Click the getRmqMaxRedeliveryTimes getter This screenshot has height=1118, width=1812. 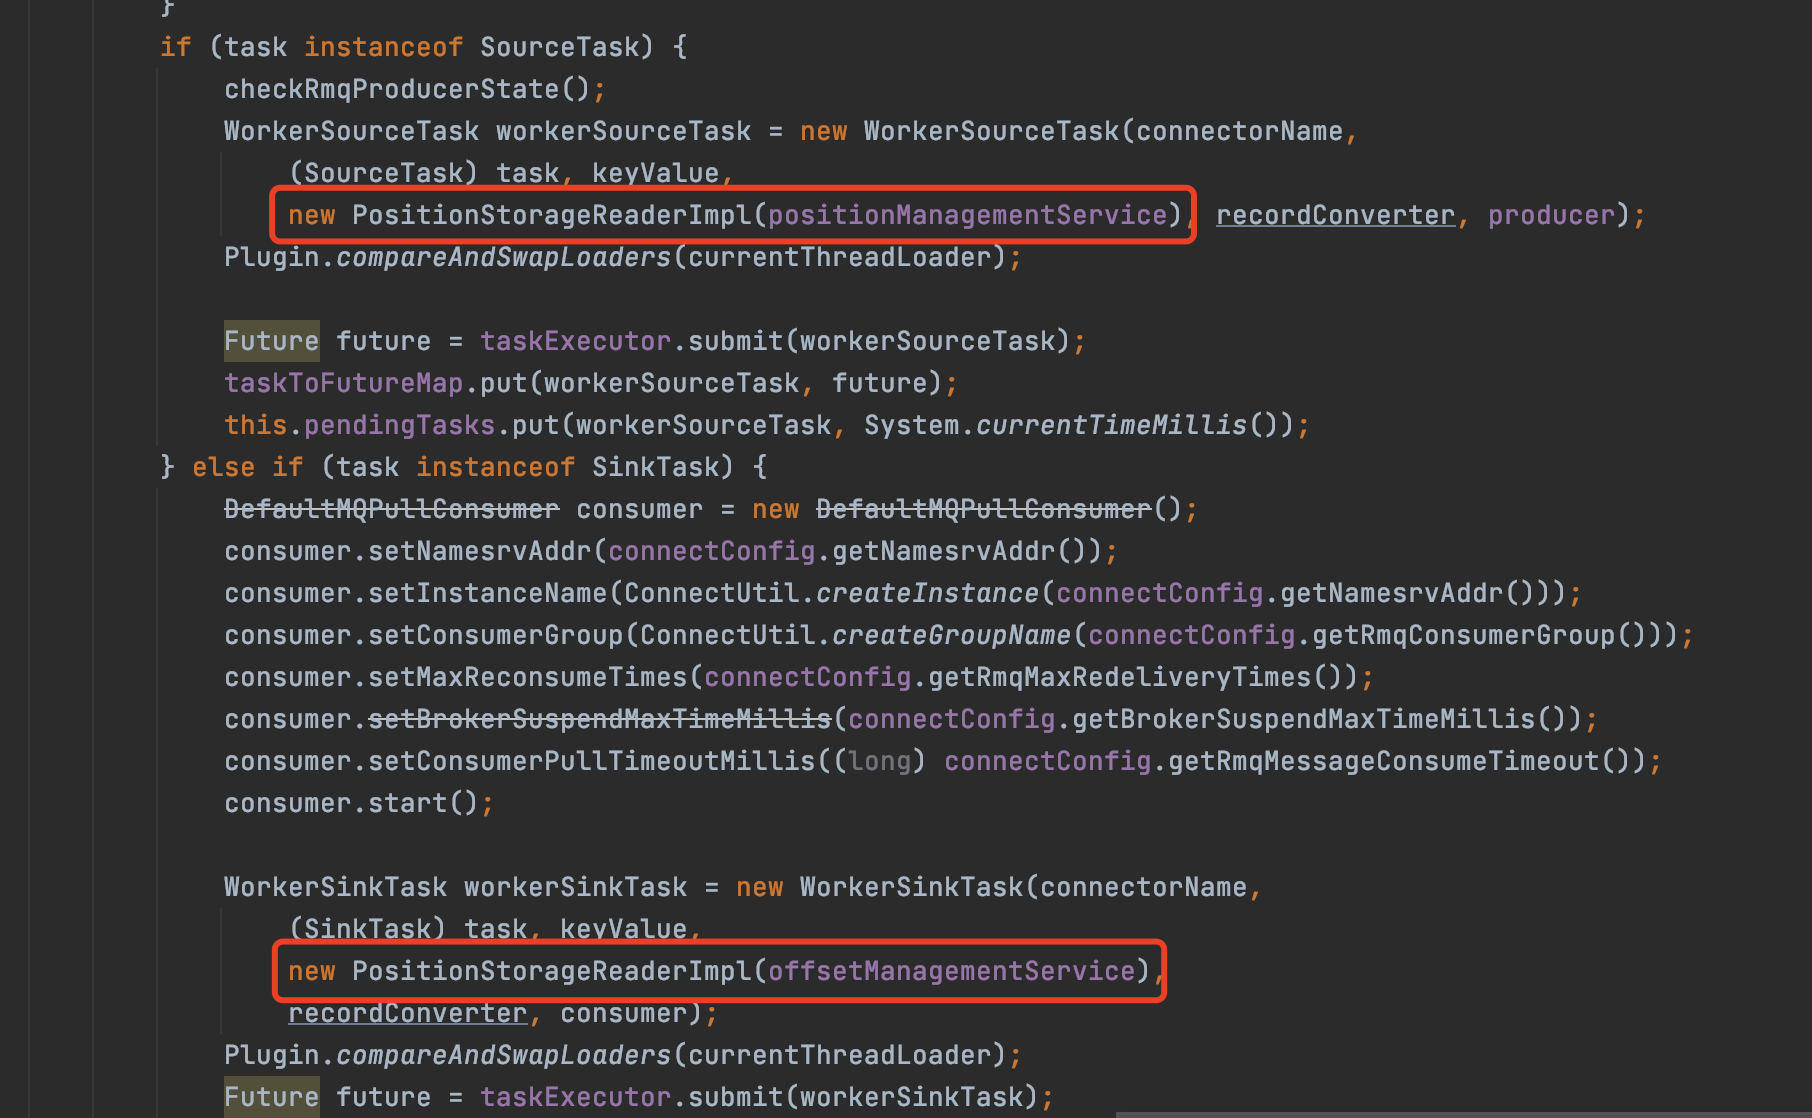pos(1119,677)
